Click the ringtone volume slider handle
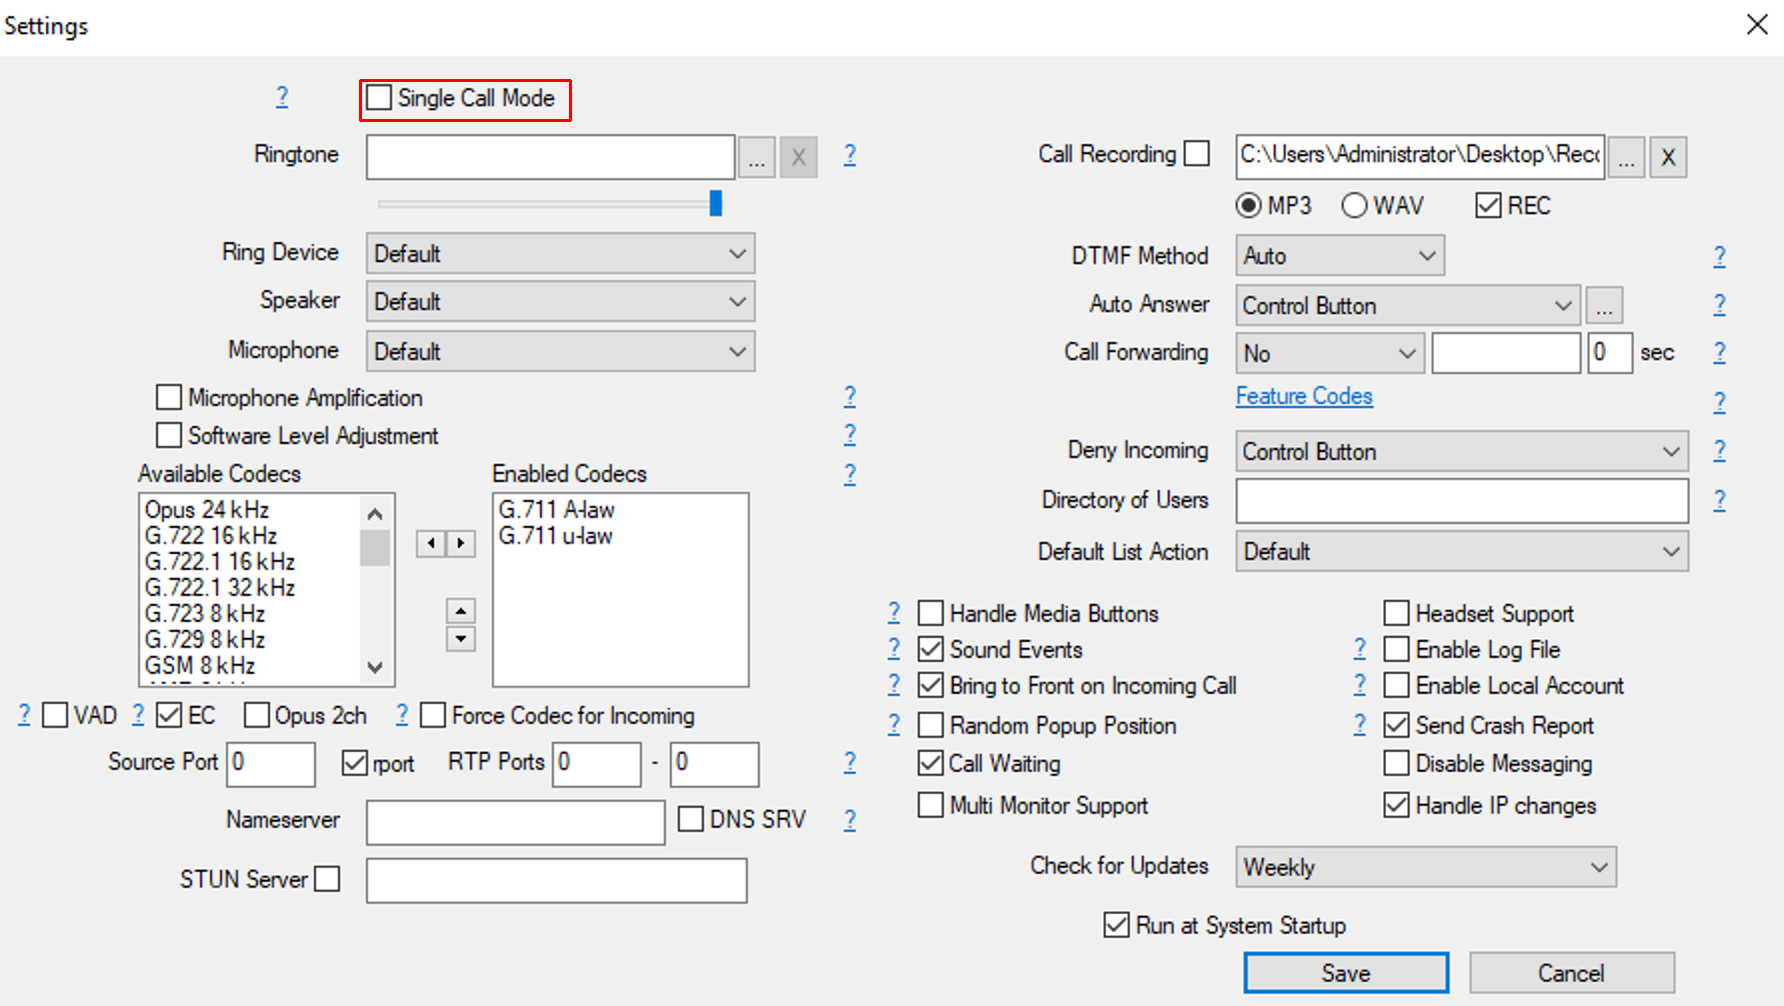This screenshot has height=1006, width=1784. pos(715,203)
